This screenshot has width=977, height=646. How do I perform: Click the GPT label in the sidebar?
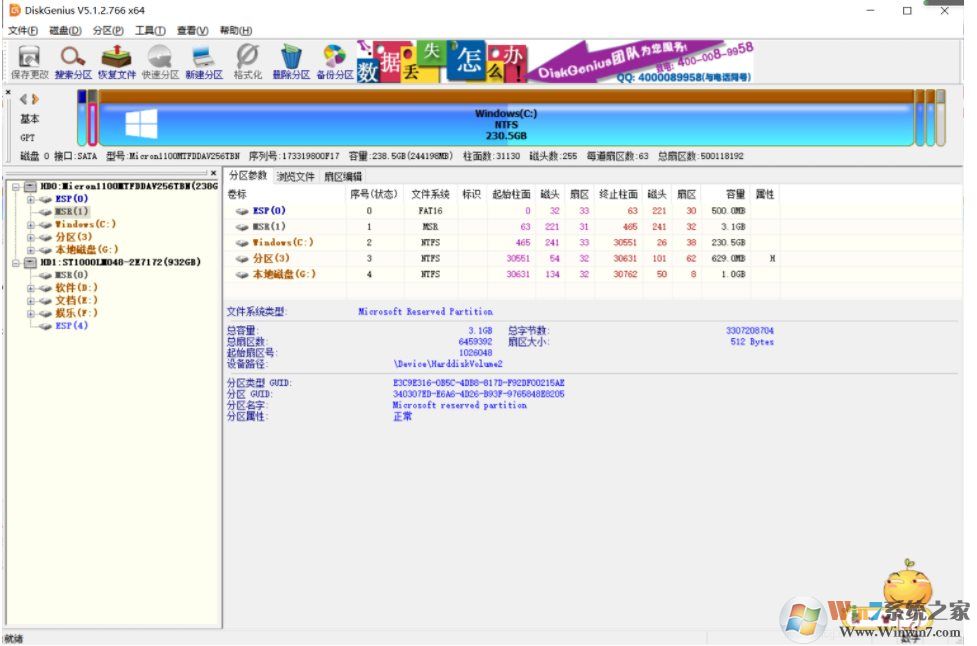pyautogui.click(x=27, y=137)
